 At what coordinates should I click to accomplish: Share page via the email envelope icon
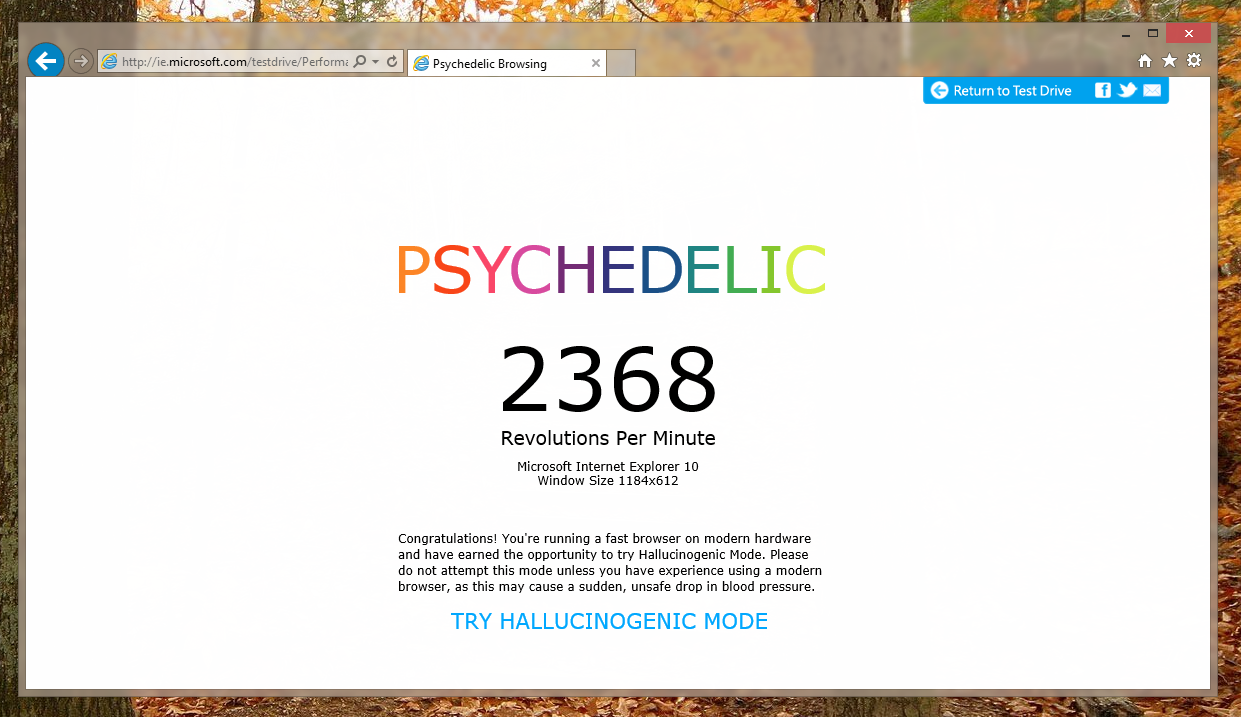1152,91
